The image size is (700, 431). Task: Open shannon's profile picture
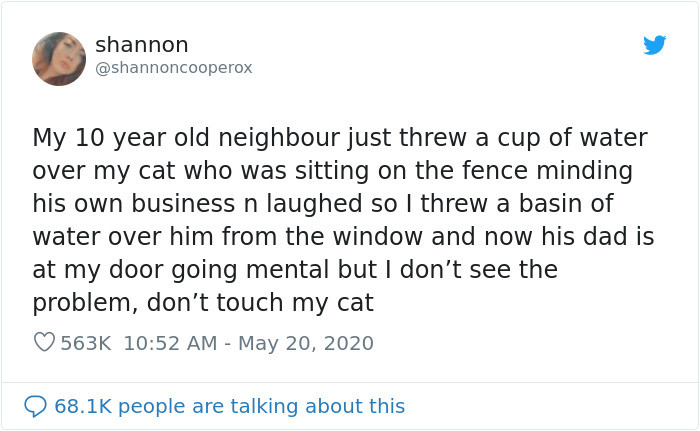(x=59, y=59)
